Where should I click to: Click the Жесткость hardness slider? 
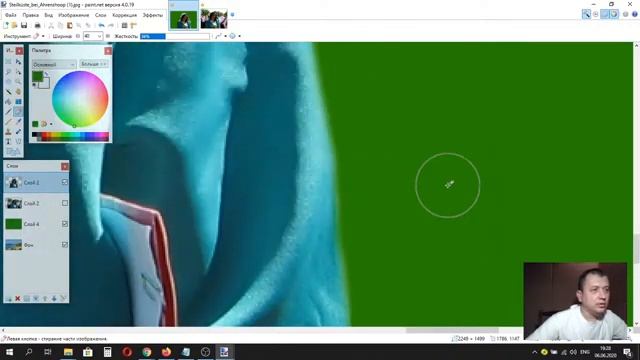pos(175,36)
